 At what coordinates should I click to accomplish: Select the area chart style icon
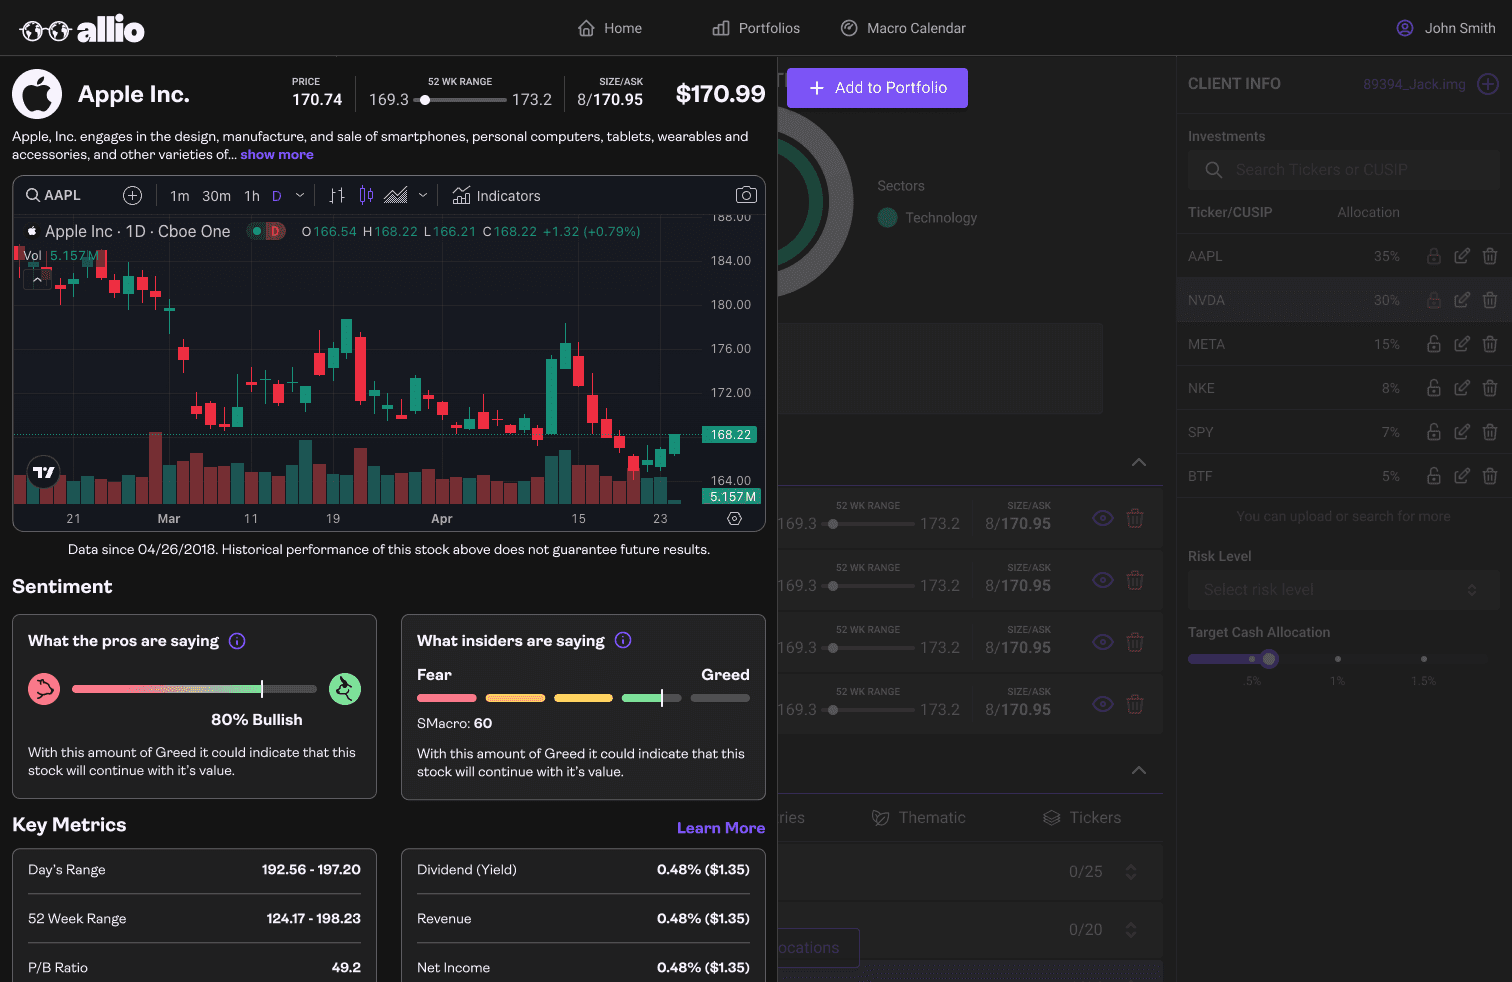pyautogui.click(x=396, y=195)
